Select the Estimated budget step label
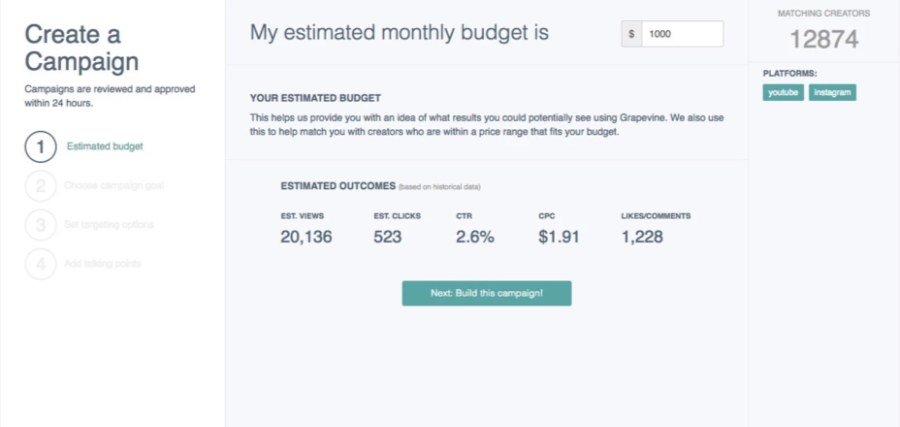This screenshot has height=427, width=900. pos(105,147)
